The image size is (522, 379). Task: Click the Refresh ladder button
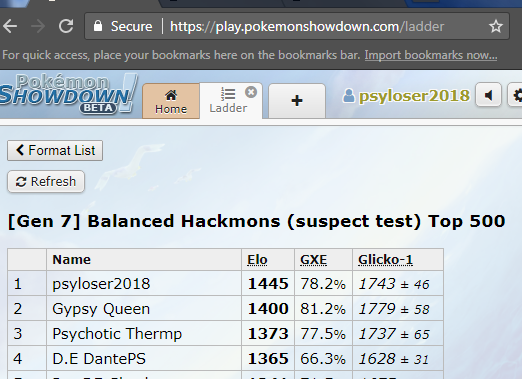coord(46,182)
